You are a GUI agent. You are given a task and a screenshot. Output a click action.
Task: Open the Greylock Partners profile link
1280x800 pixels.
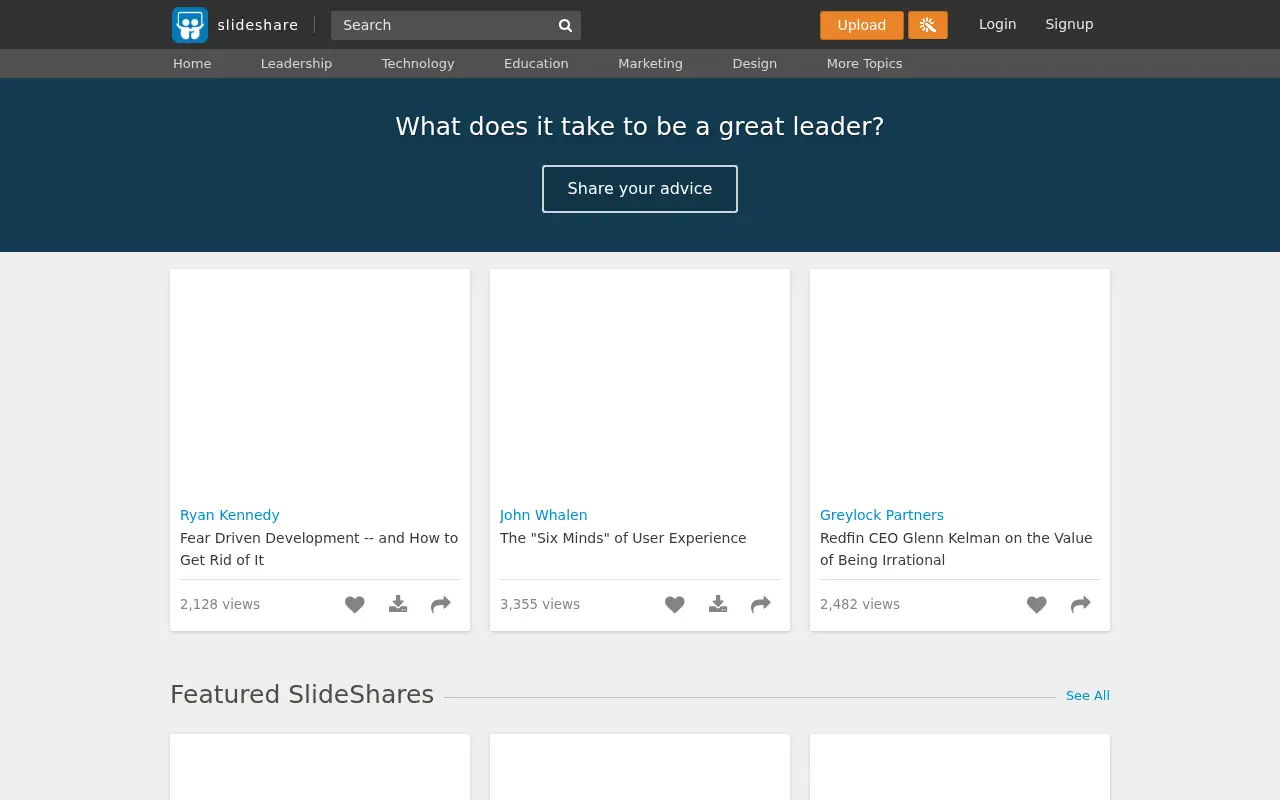pos(882,515)
